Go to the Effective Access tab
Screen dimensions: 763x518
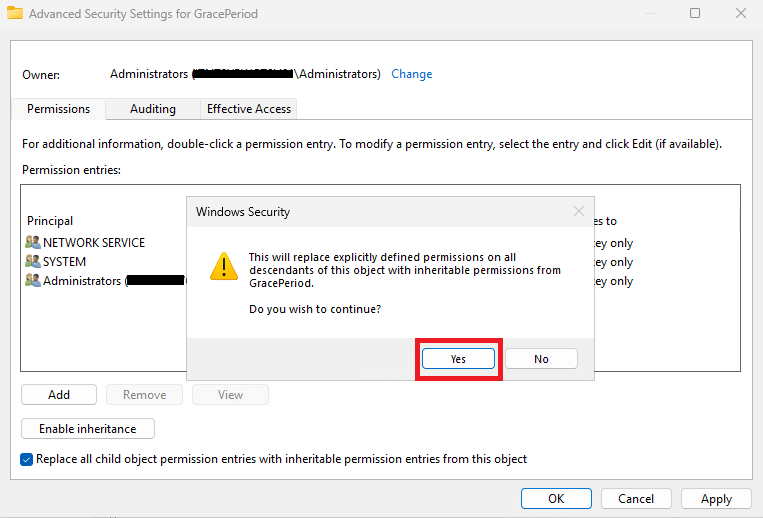tap(248, 109)
